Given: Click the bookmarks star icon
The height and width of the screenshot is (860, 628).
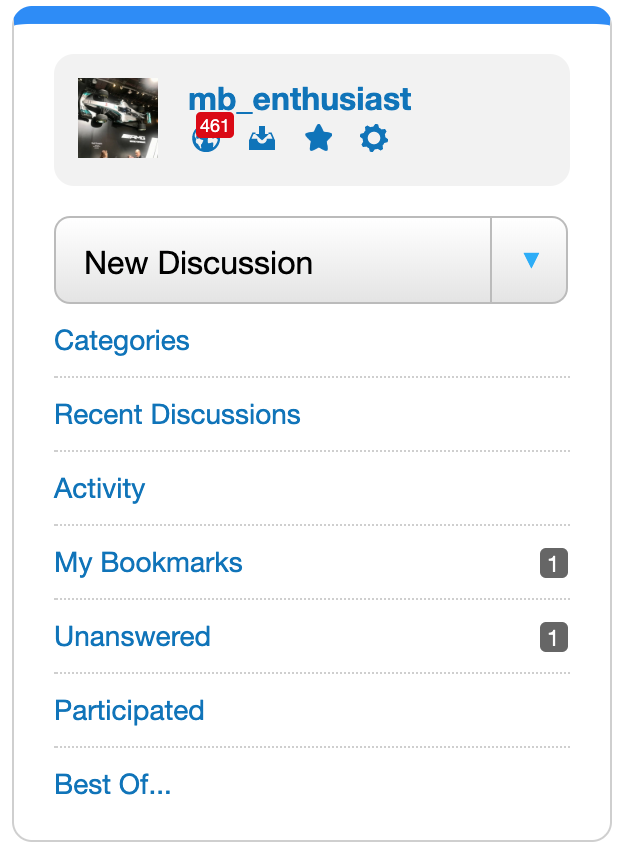Looking at the screenshot, I should pyautogui.click(x=318, y=138).
